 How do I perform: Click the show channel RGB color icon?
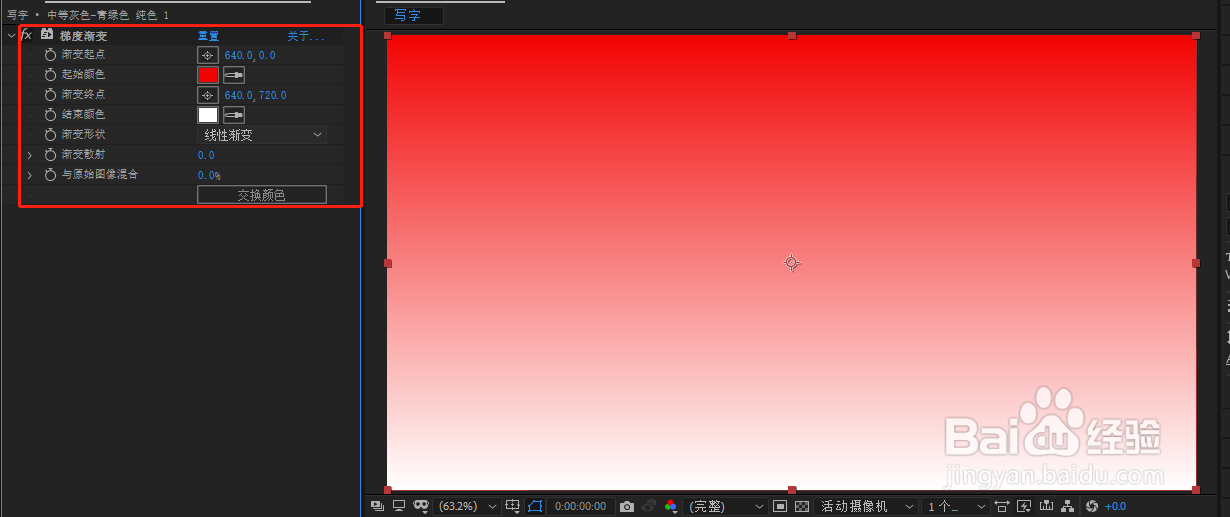click(670, 507)
